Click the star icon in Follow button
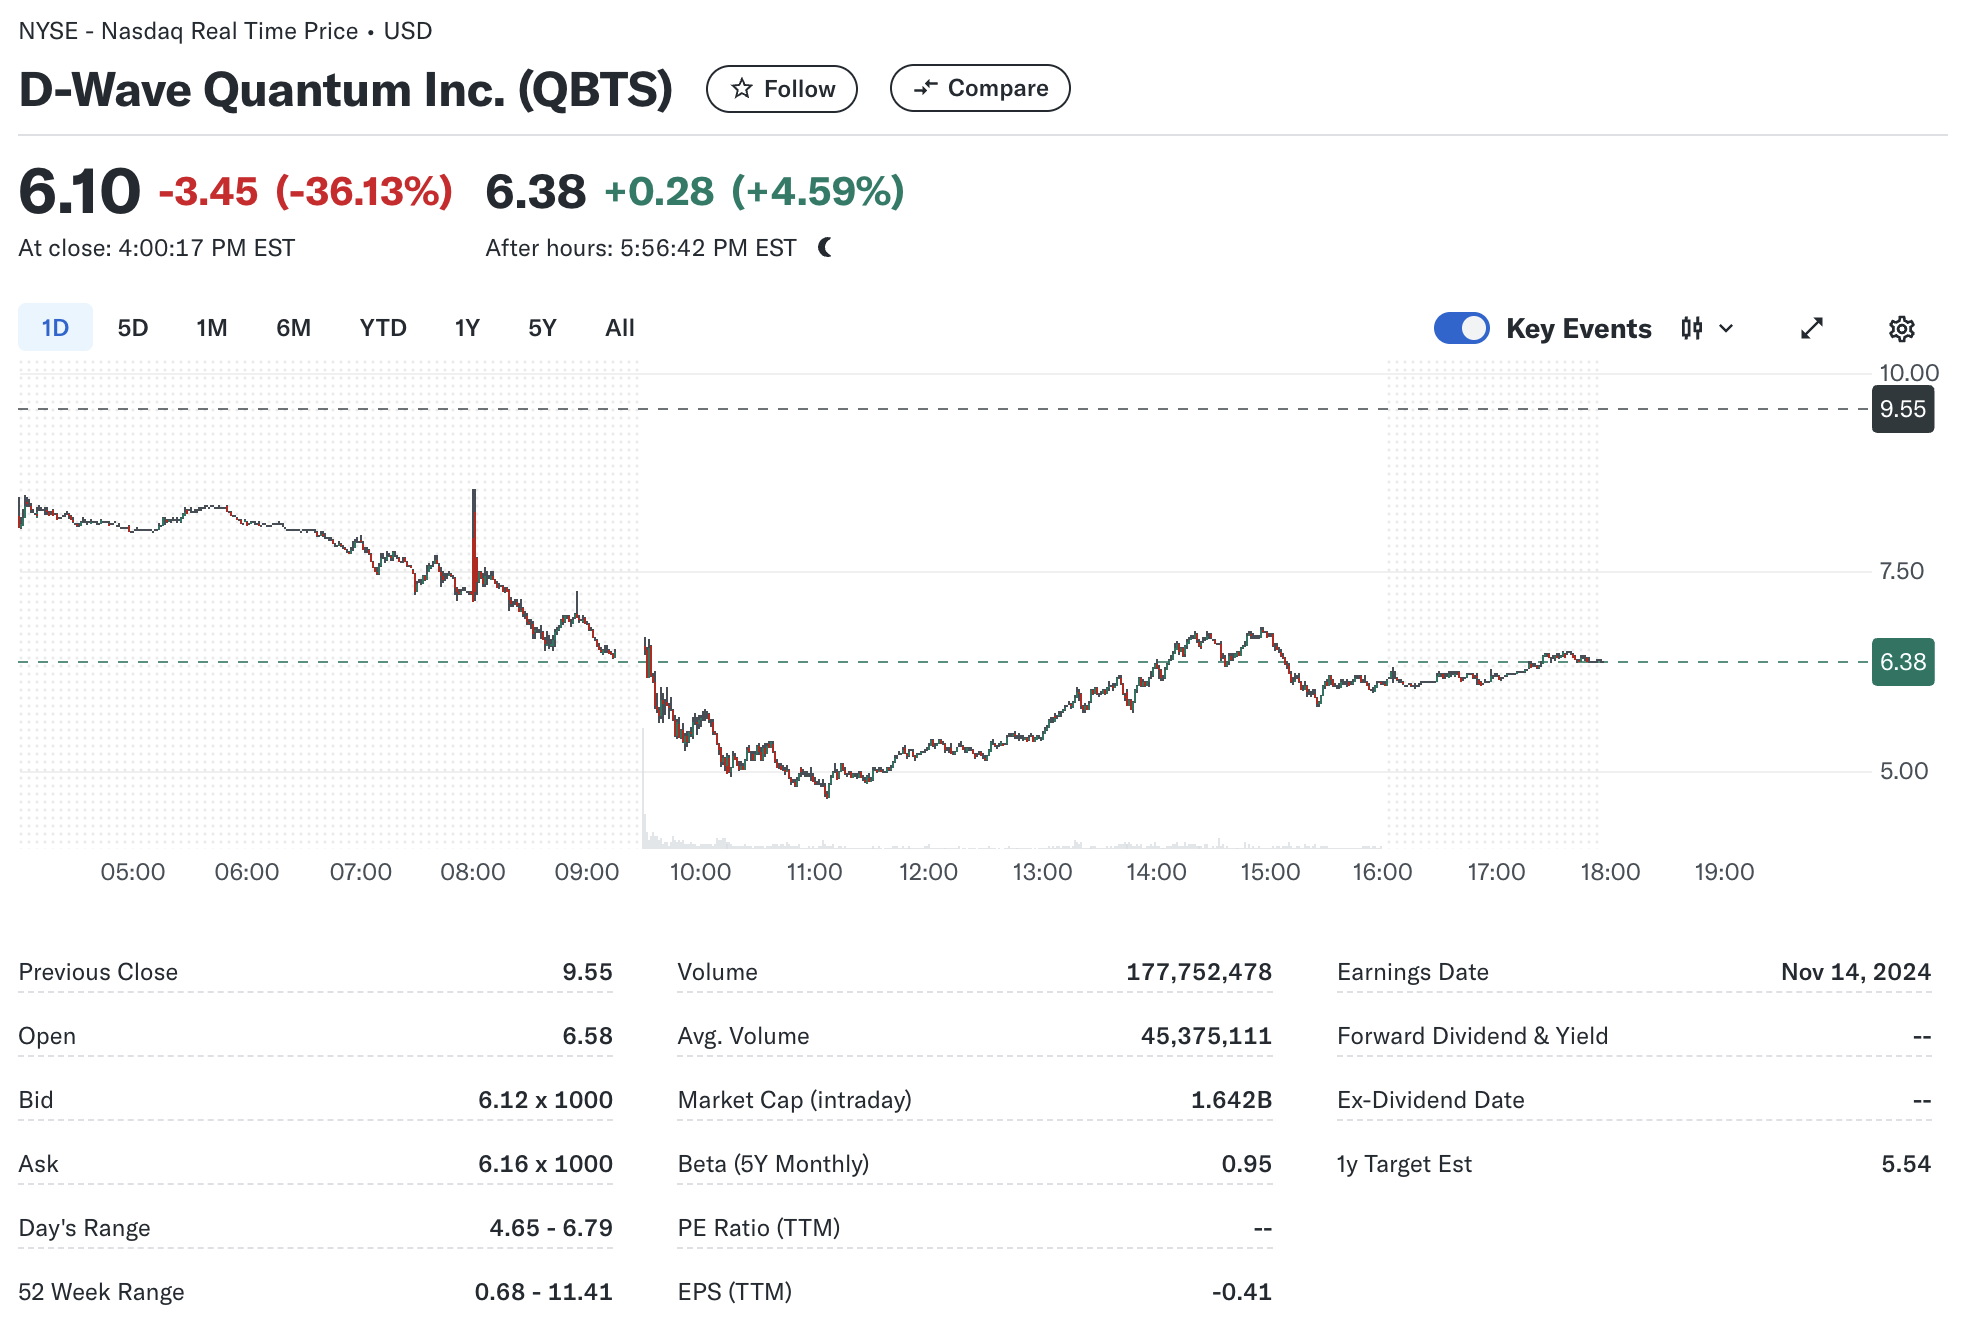The width and height of the screenshot is (1966, 1320). (741, 89)
